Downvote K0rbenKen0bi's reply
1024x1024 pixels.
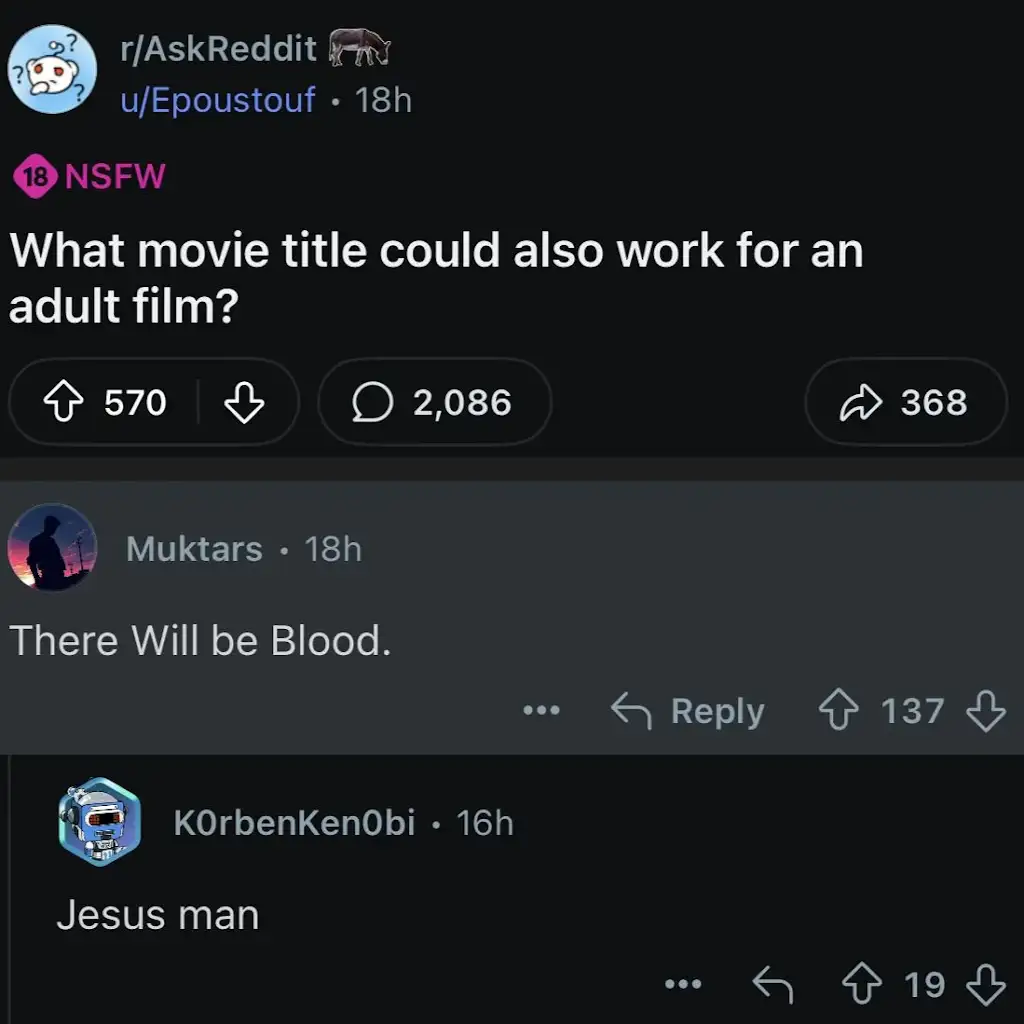986,985
